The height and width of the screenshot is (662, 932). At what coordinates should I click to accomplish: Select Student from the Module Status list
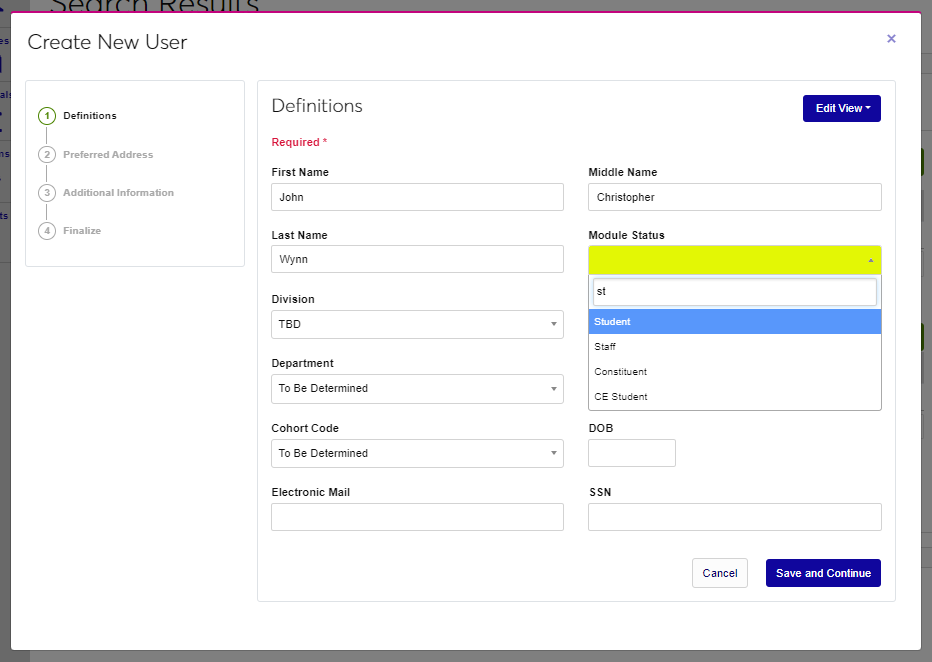click(x=734, y=322)
